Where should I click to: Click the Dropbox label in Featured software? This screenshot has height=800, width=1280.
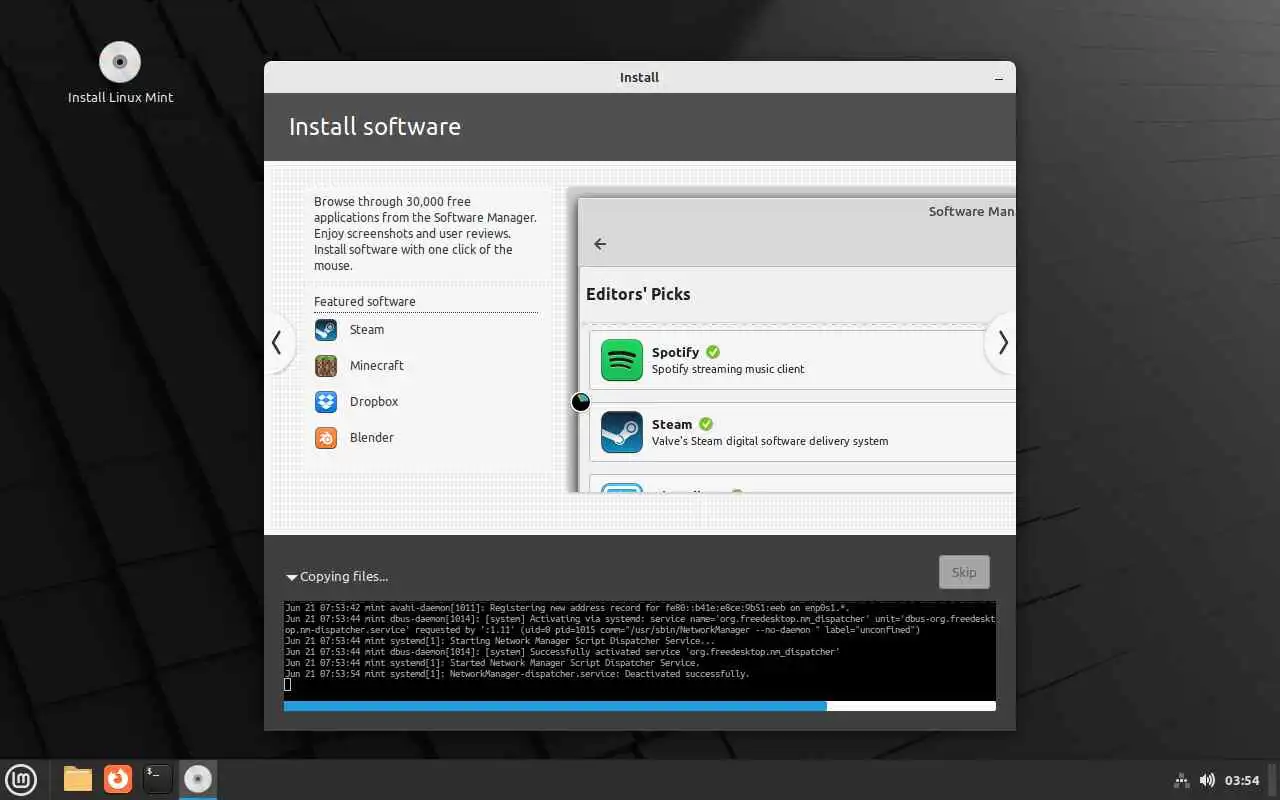coord(374,402)
